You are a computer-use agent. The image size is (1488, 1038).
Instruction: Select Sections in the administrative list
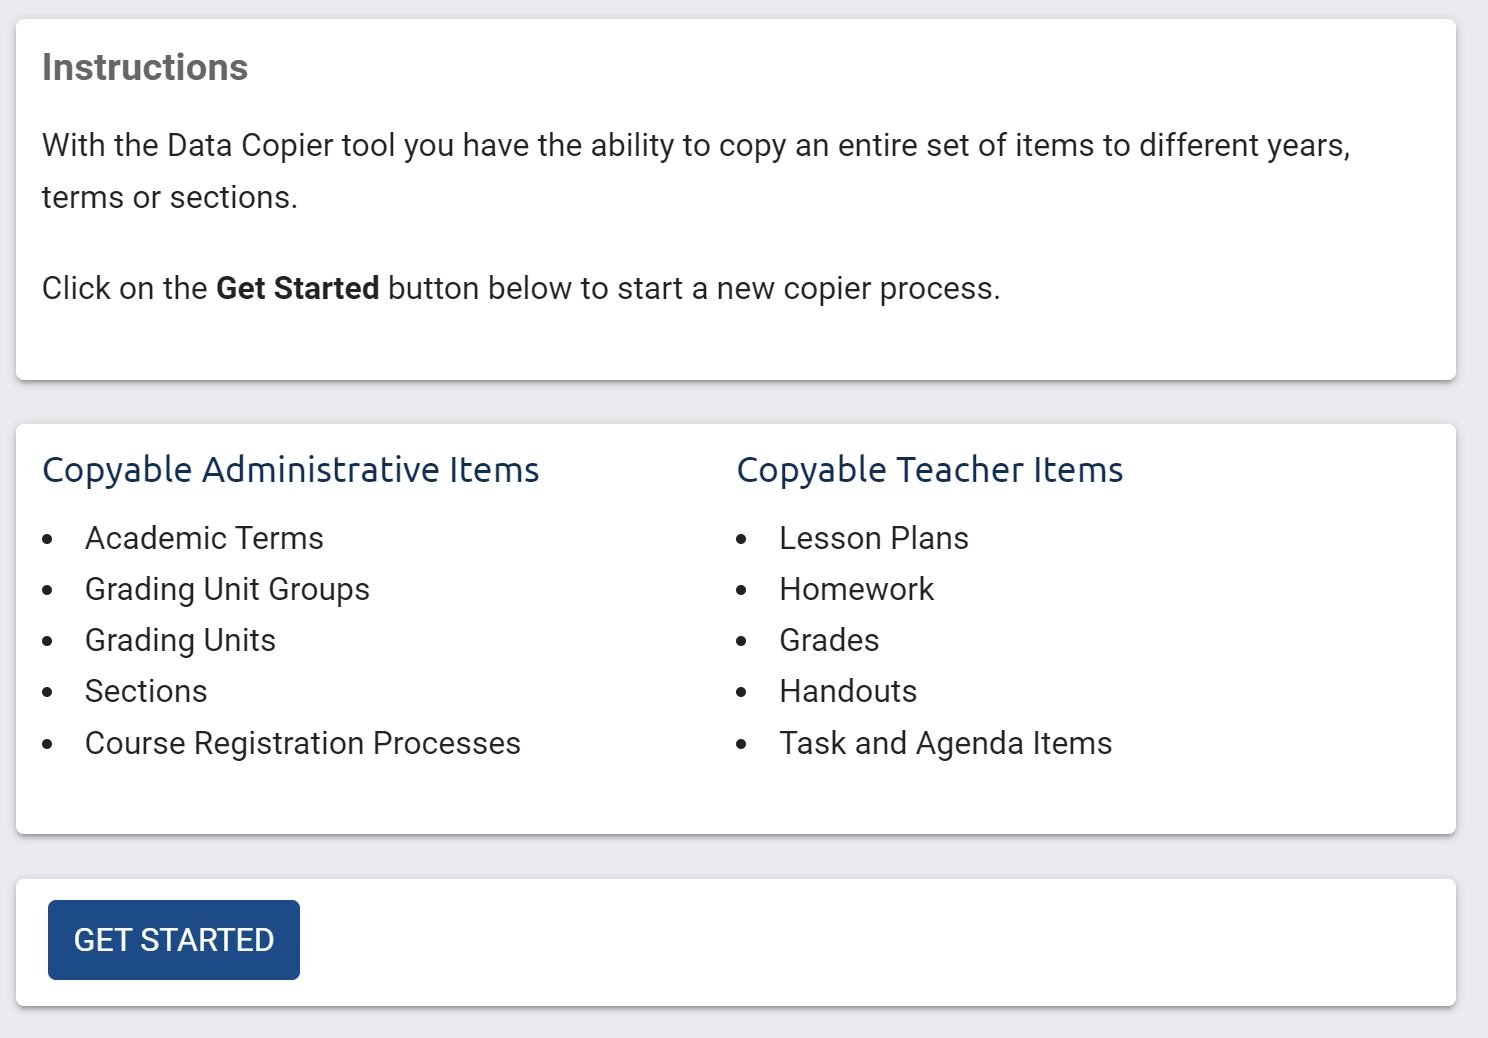(x=146, y=691)
